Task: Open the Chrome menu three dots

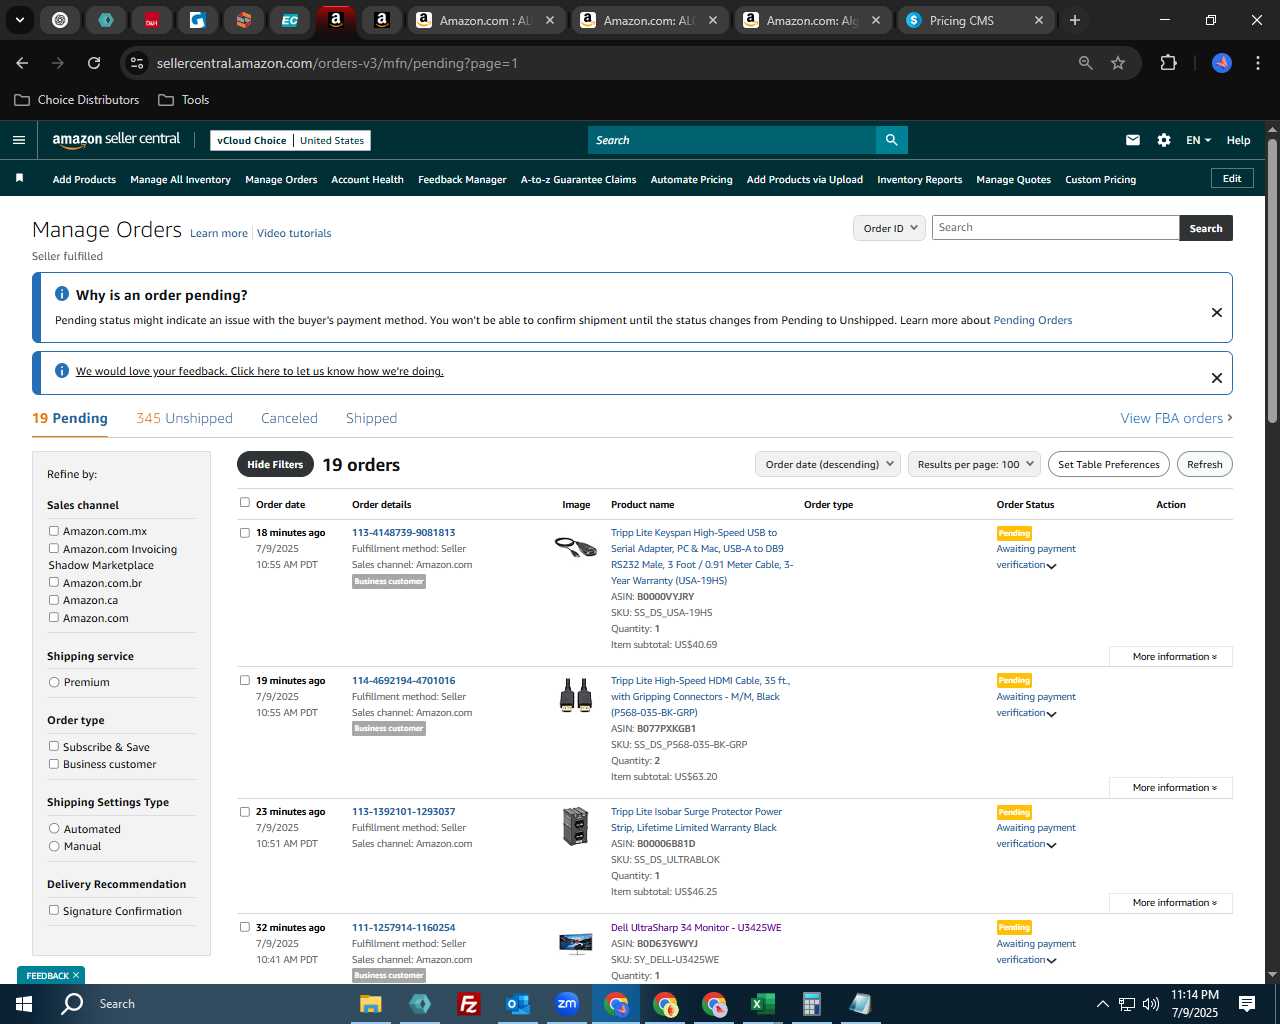Action: pyautogui.click(x=1257, y=63)
